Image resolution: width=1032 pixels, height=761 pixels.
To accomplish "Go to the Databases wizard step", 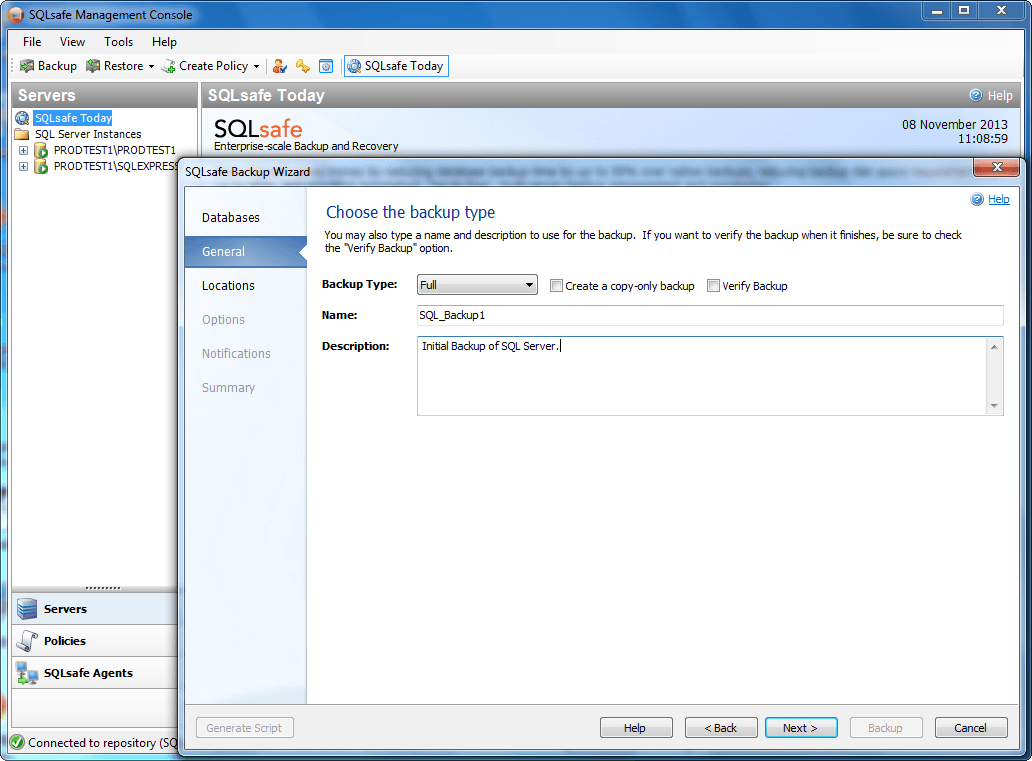I will point(230,217).
